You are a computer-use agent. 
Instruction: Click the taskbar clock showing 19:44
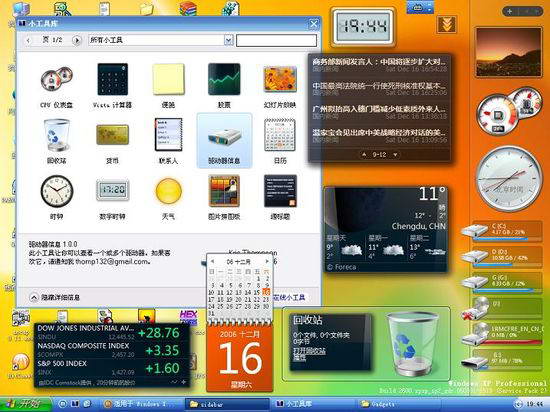[535, 404]
